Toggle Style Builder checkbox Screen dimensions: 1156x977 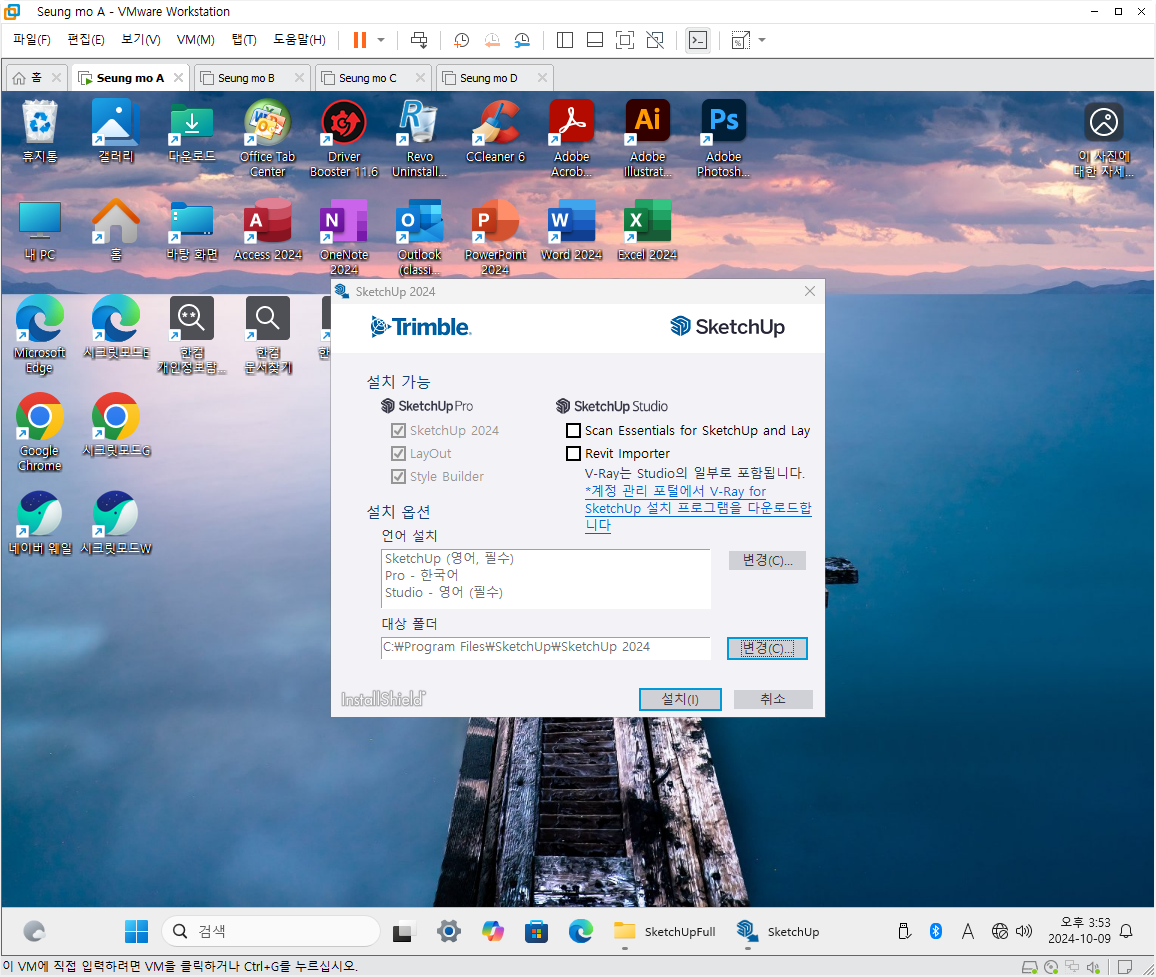[x=398, y=476]
